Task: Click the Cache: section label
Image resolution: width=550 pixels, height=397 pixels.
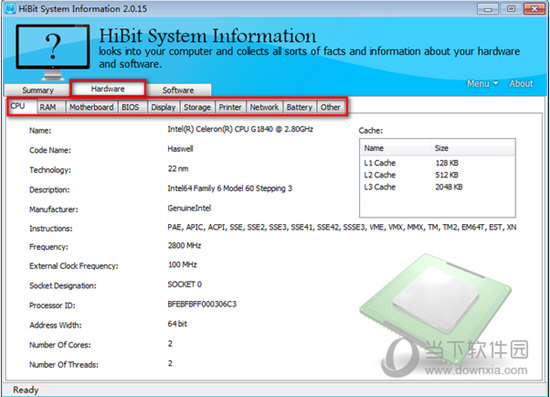Action: (370, 130)
